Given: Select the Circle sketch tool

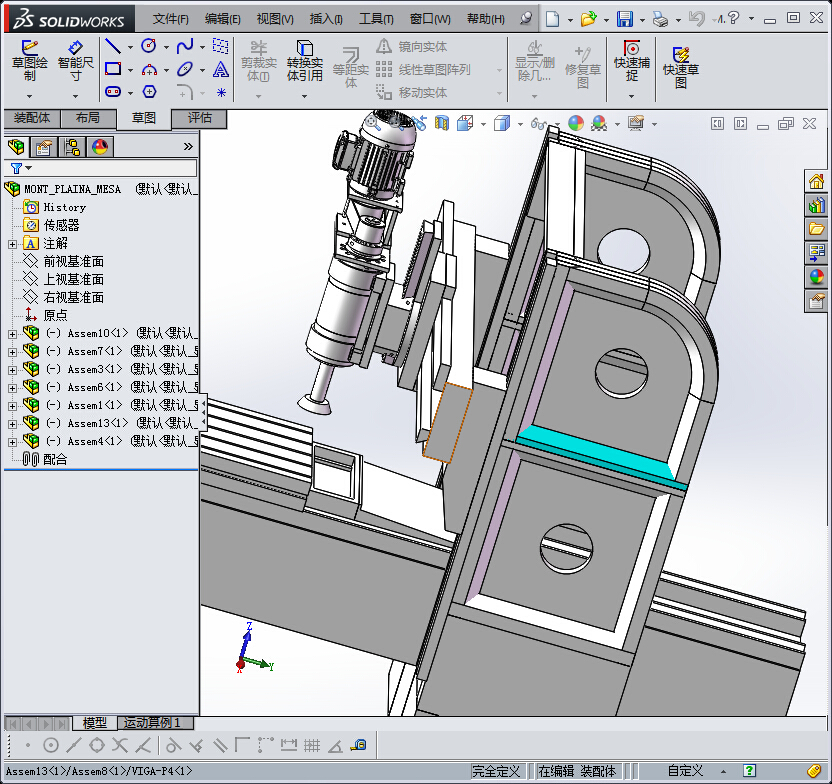Looking at the screenshot, I should tap(149, 47).
